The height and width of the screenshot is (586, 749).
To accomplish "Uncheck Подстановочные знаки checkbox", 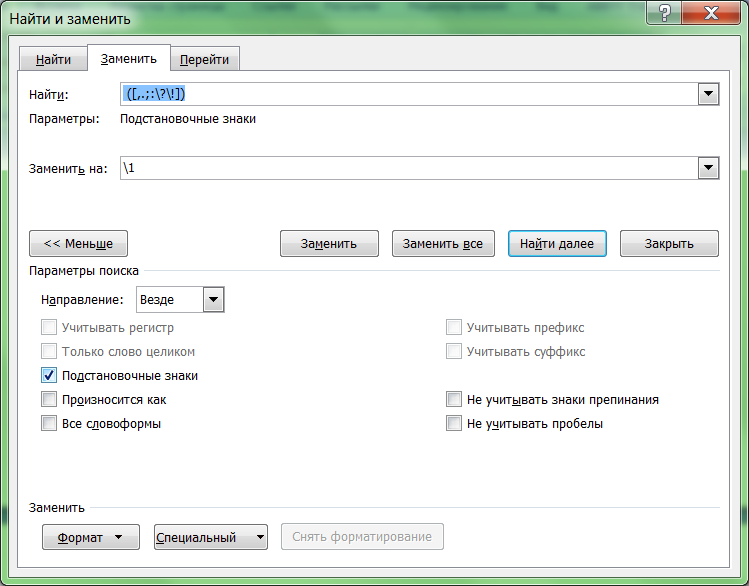I will [x=49, y=375].
